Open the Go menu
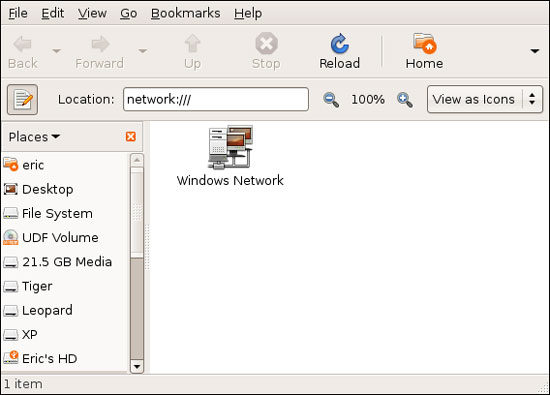Image resolution: width=550 pixels, height=395 pixels. [x=129, y=13]
